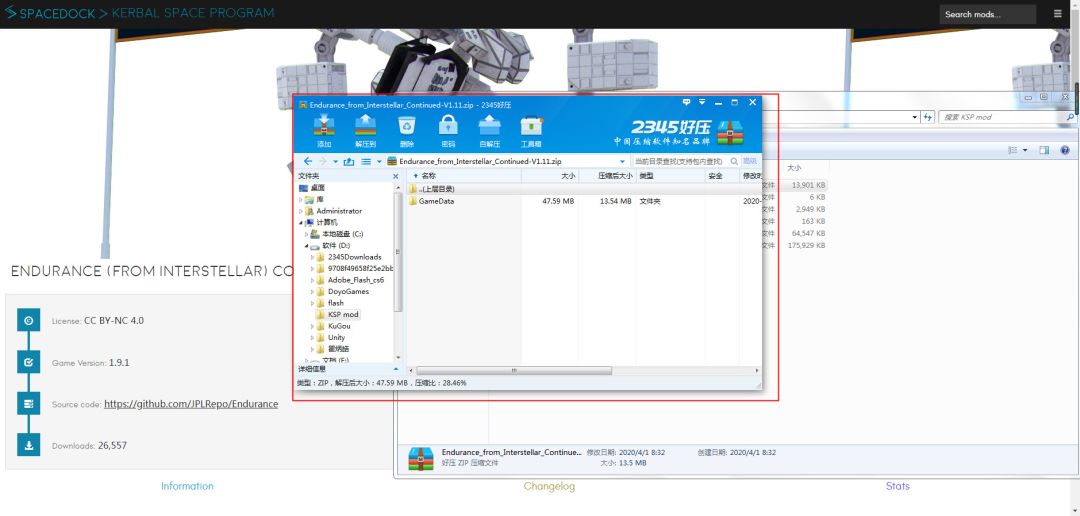The width and height of the screenshot is (1080, 516).
Task: Collapse the 详细信息 details panel arrow
Action: click(396, 369)
